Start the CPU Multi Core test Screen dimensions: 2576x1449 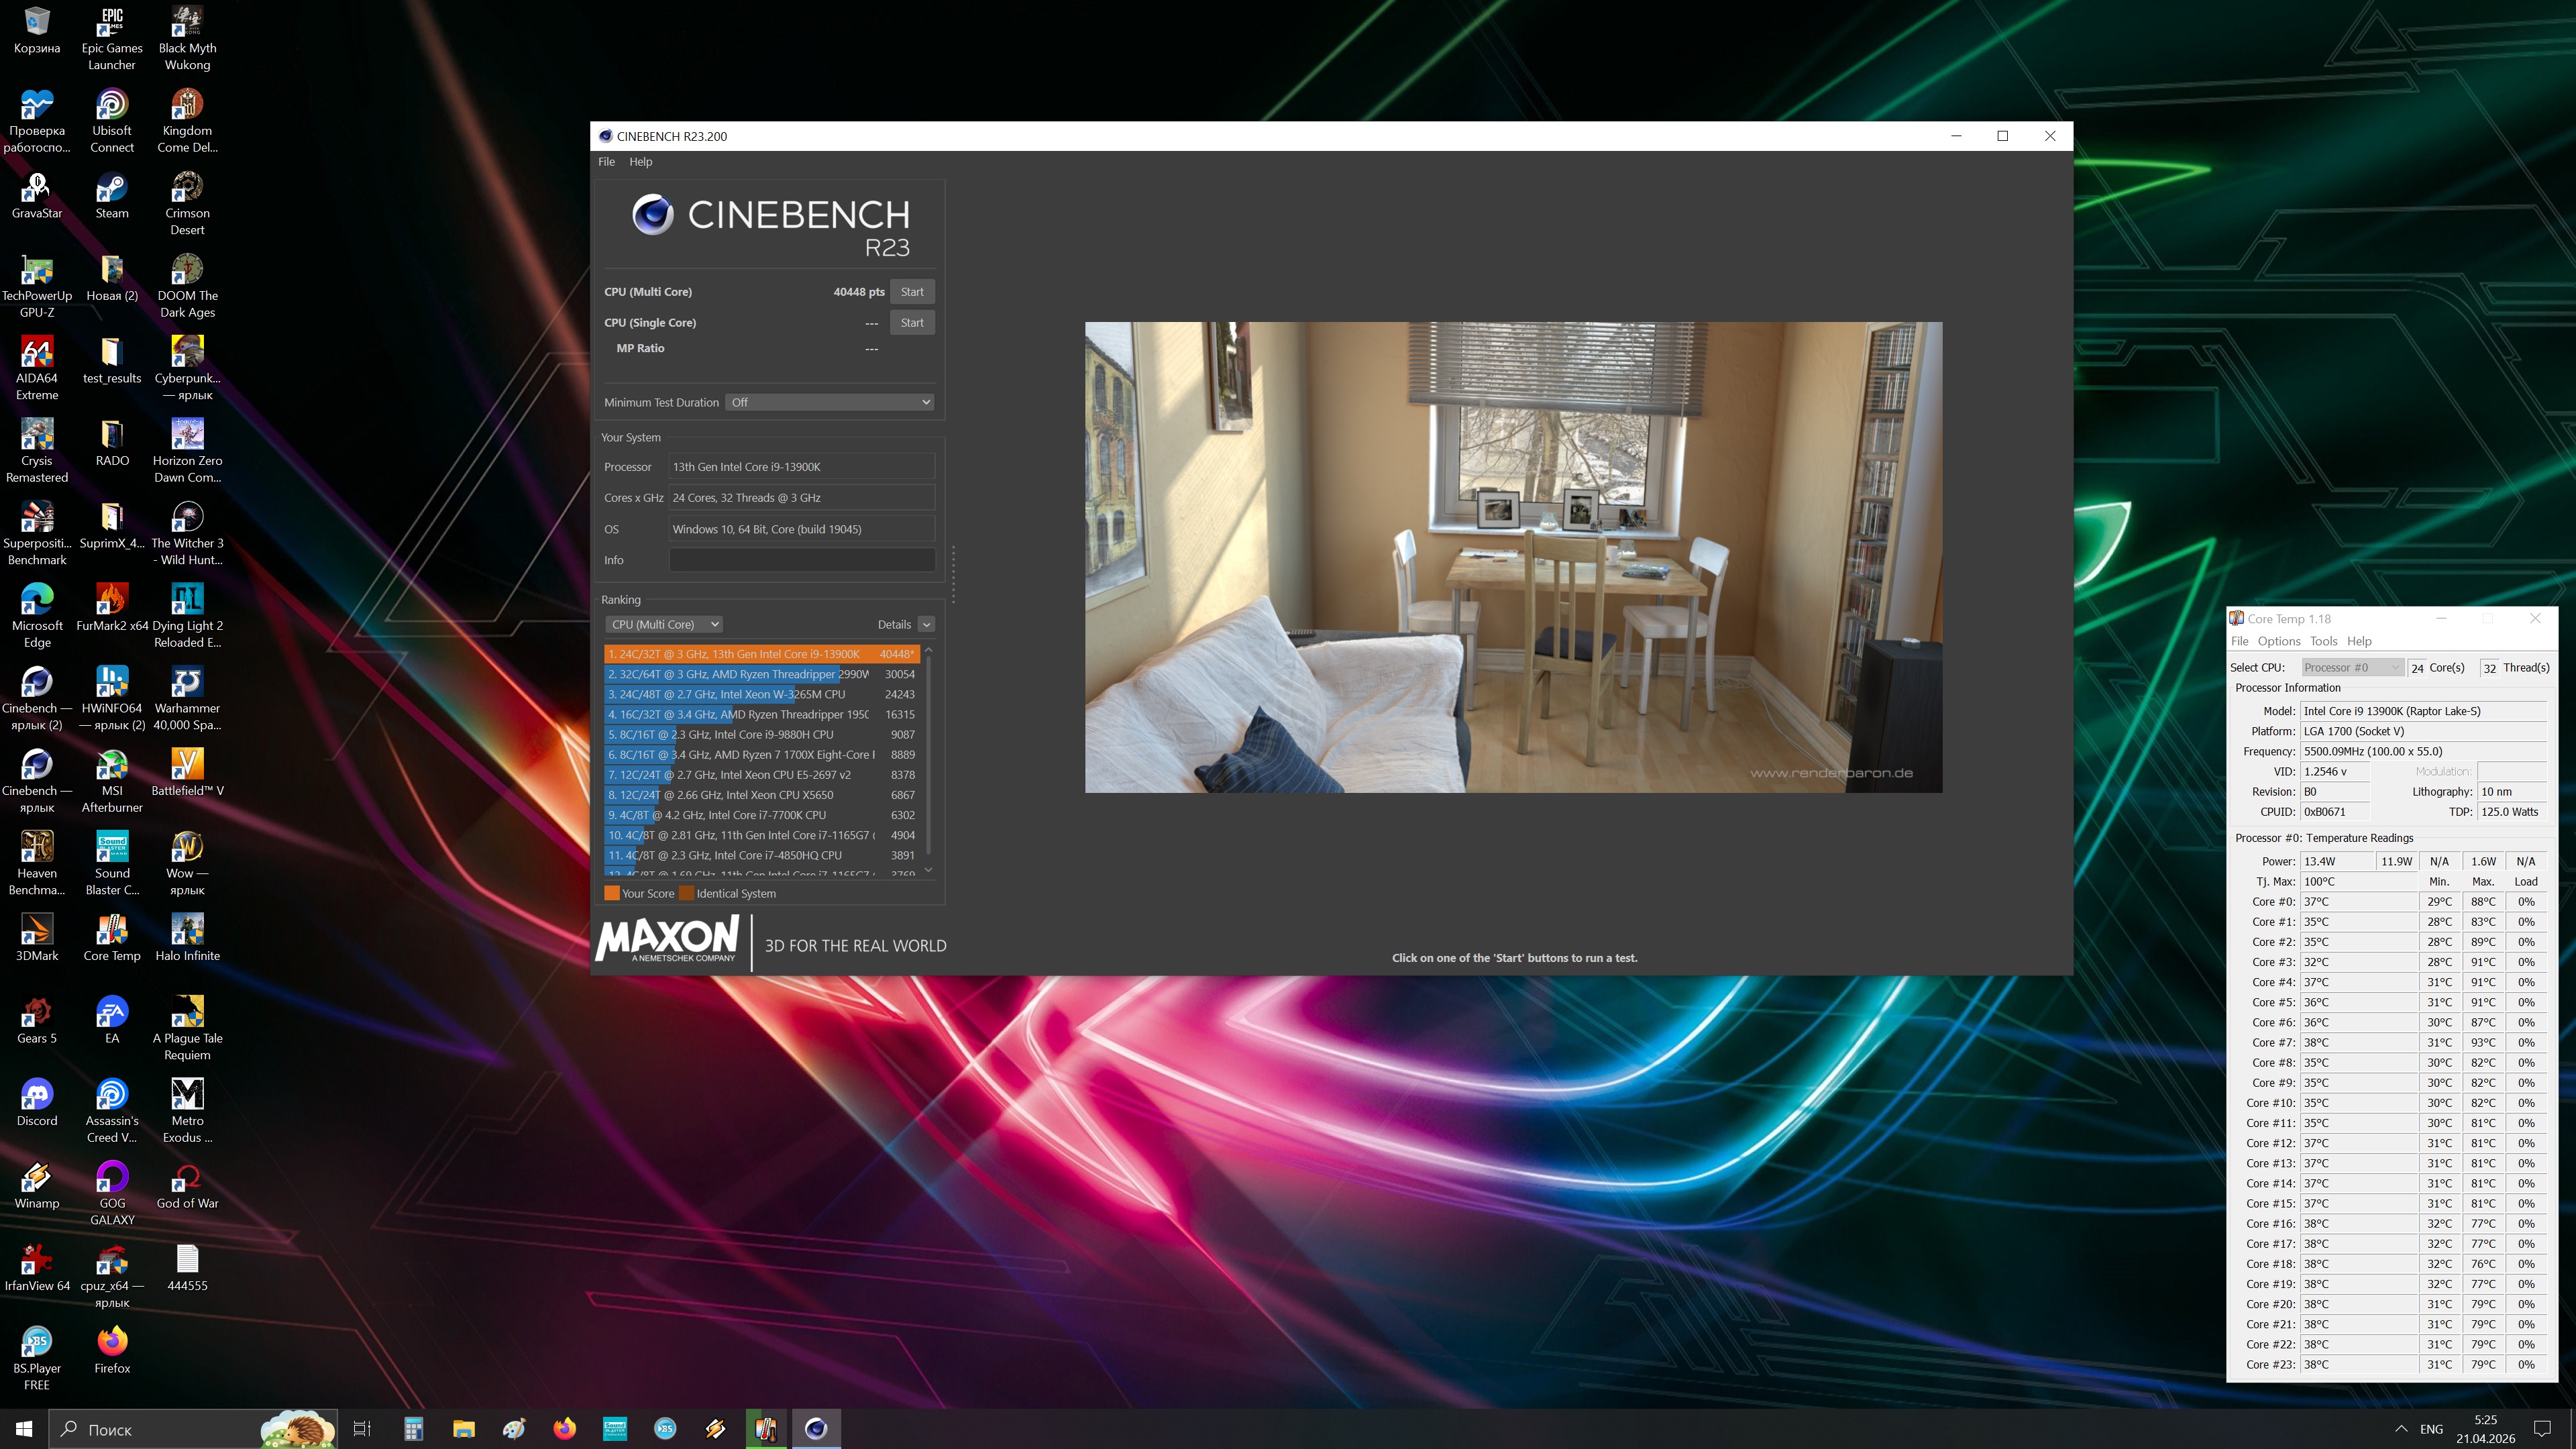[x=911, y=292]
